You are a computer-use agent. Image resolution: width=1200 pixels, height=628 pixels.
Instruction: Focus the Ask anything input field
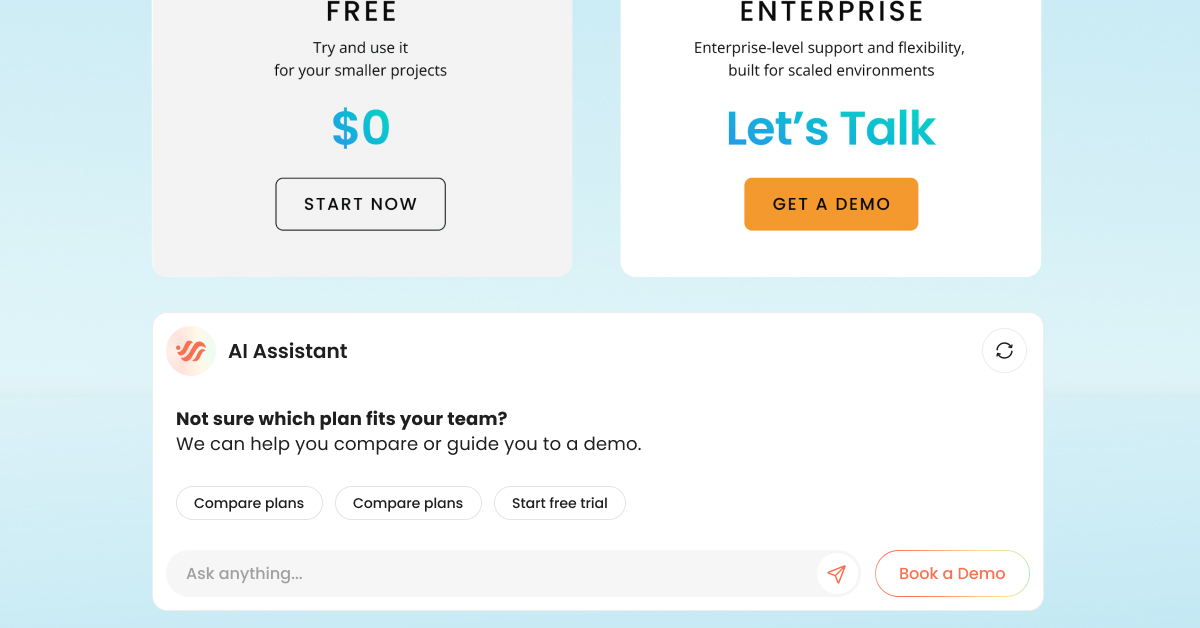[x=490, y=574]
